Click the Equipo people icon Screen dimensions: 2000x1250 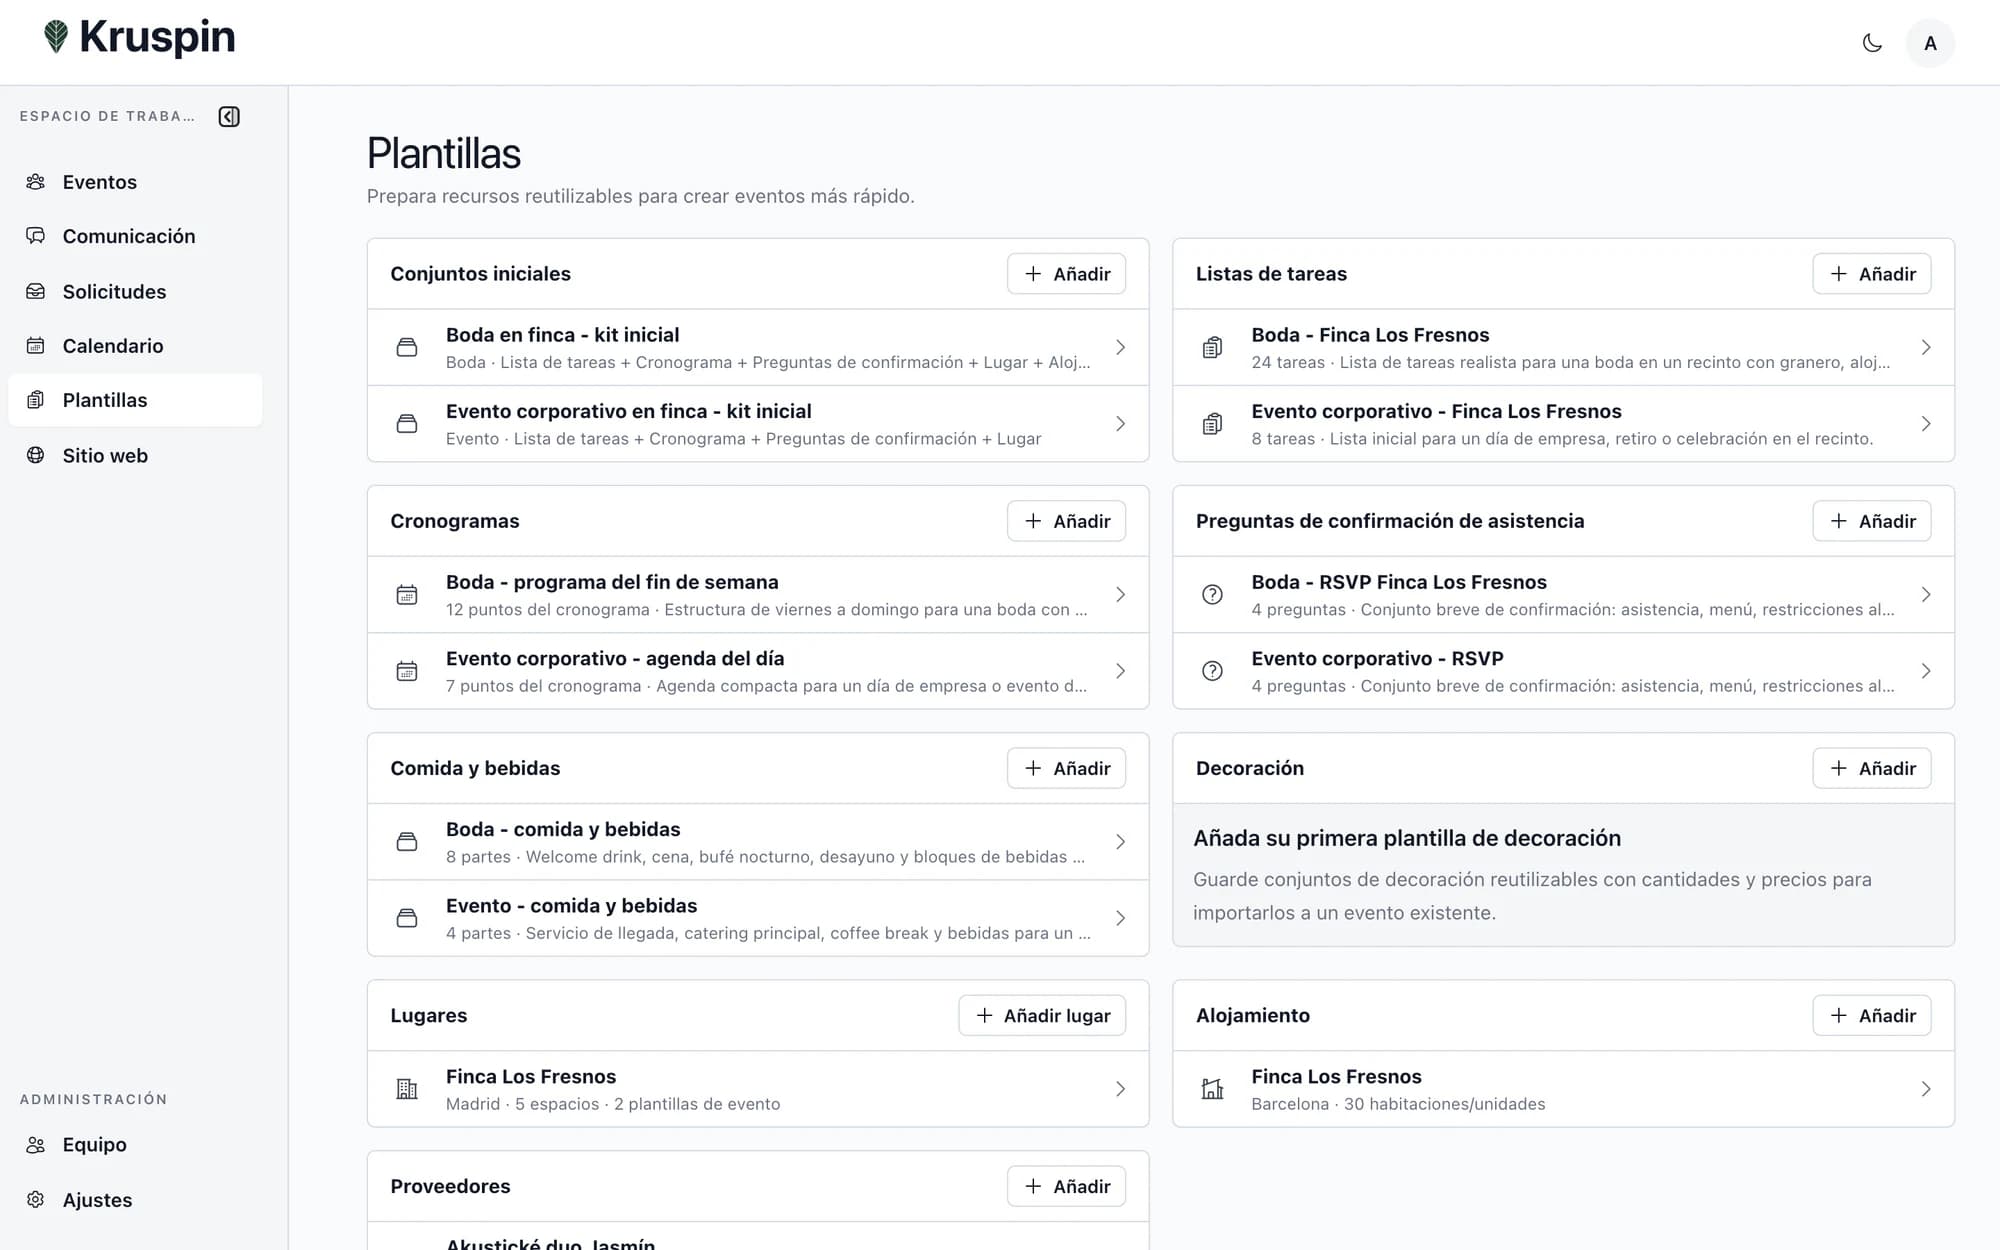click(36, 1145)
